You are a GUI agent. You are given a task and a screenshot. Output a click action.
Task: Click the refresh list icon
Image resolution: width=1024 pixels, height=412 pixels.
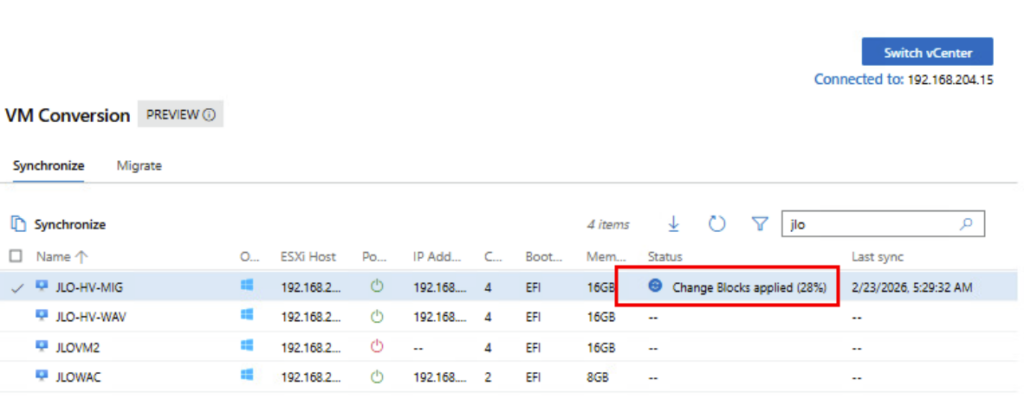click(716, 224)
